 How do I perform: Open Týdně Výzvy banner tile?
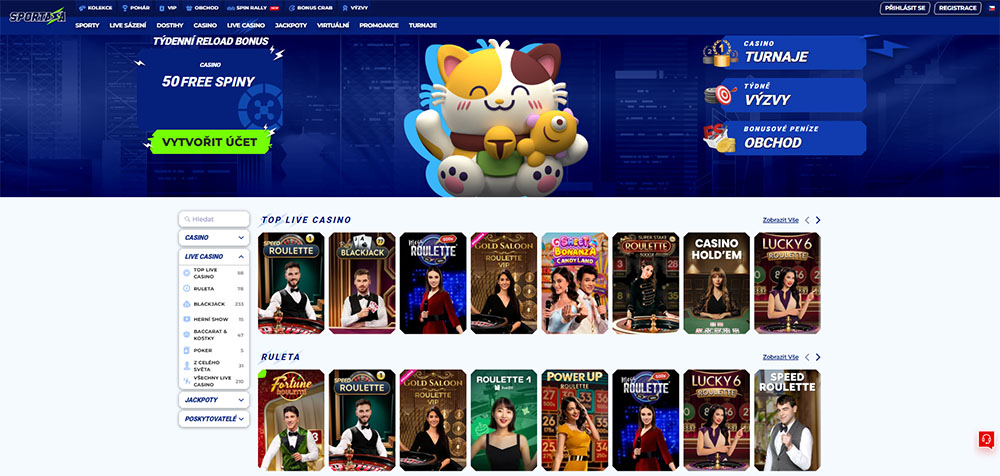tap(785, 95)
